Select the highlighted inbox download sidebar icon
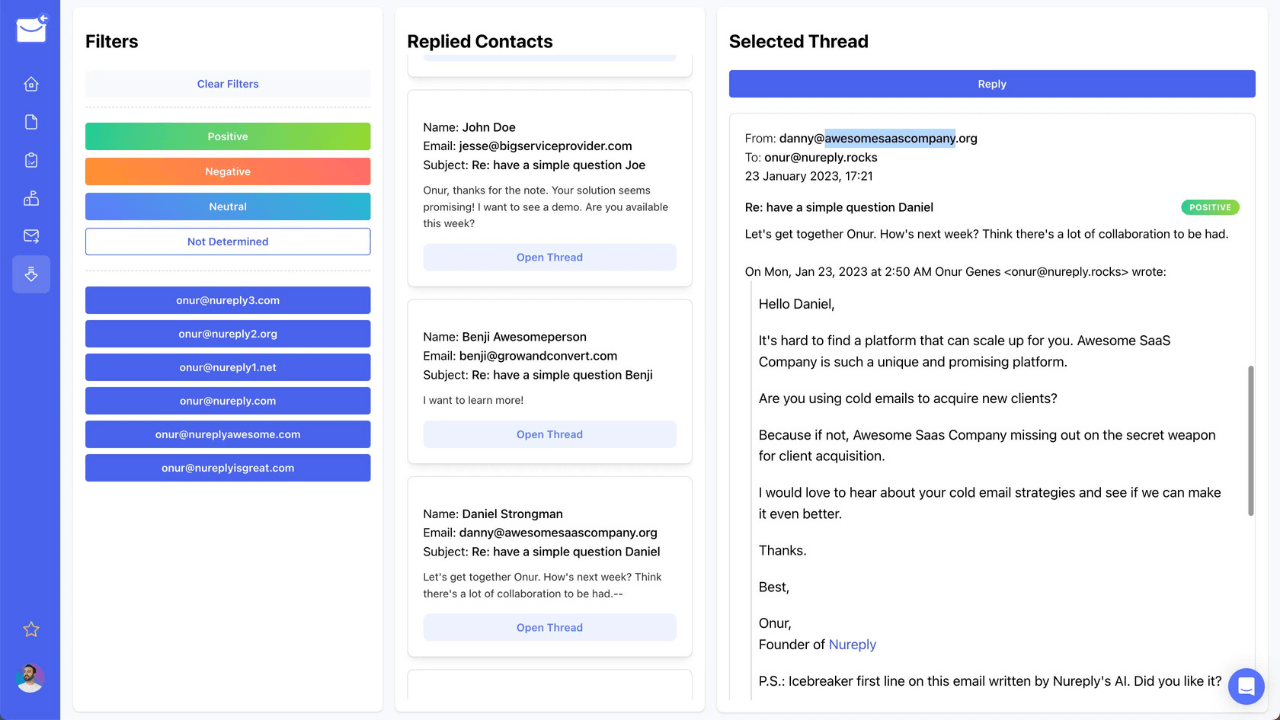 click(31, 274)
